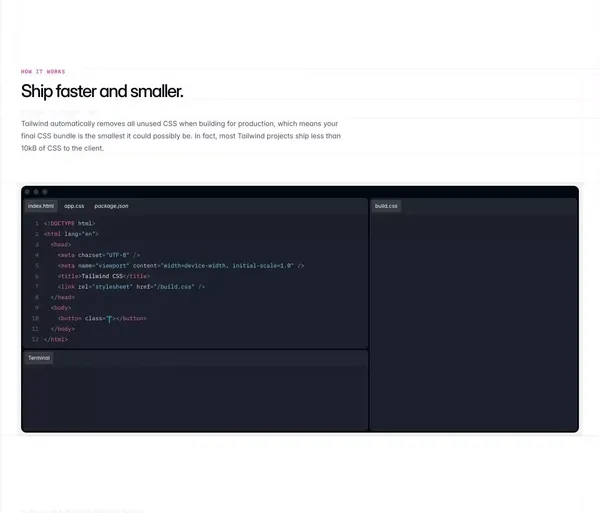Select the first dot in the window title bar

tap(27, 192)
